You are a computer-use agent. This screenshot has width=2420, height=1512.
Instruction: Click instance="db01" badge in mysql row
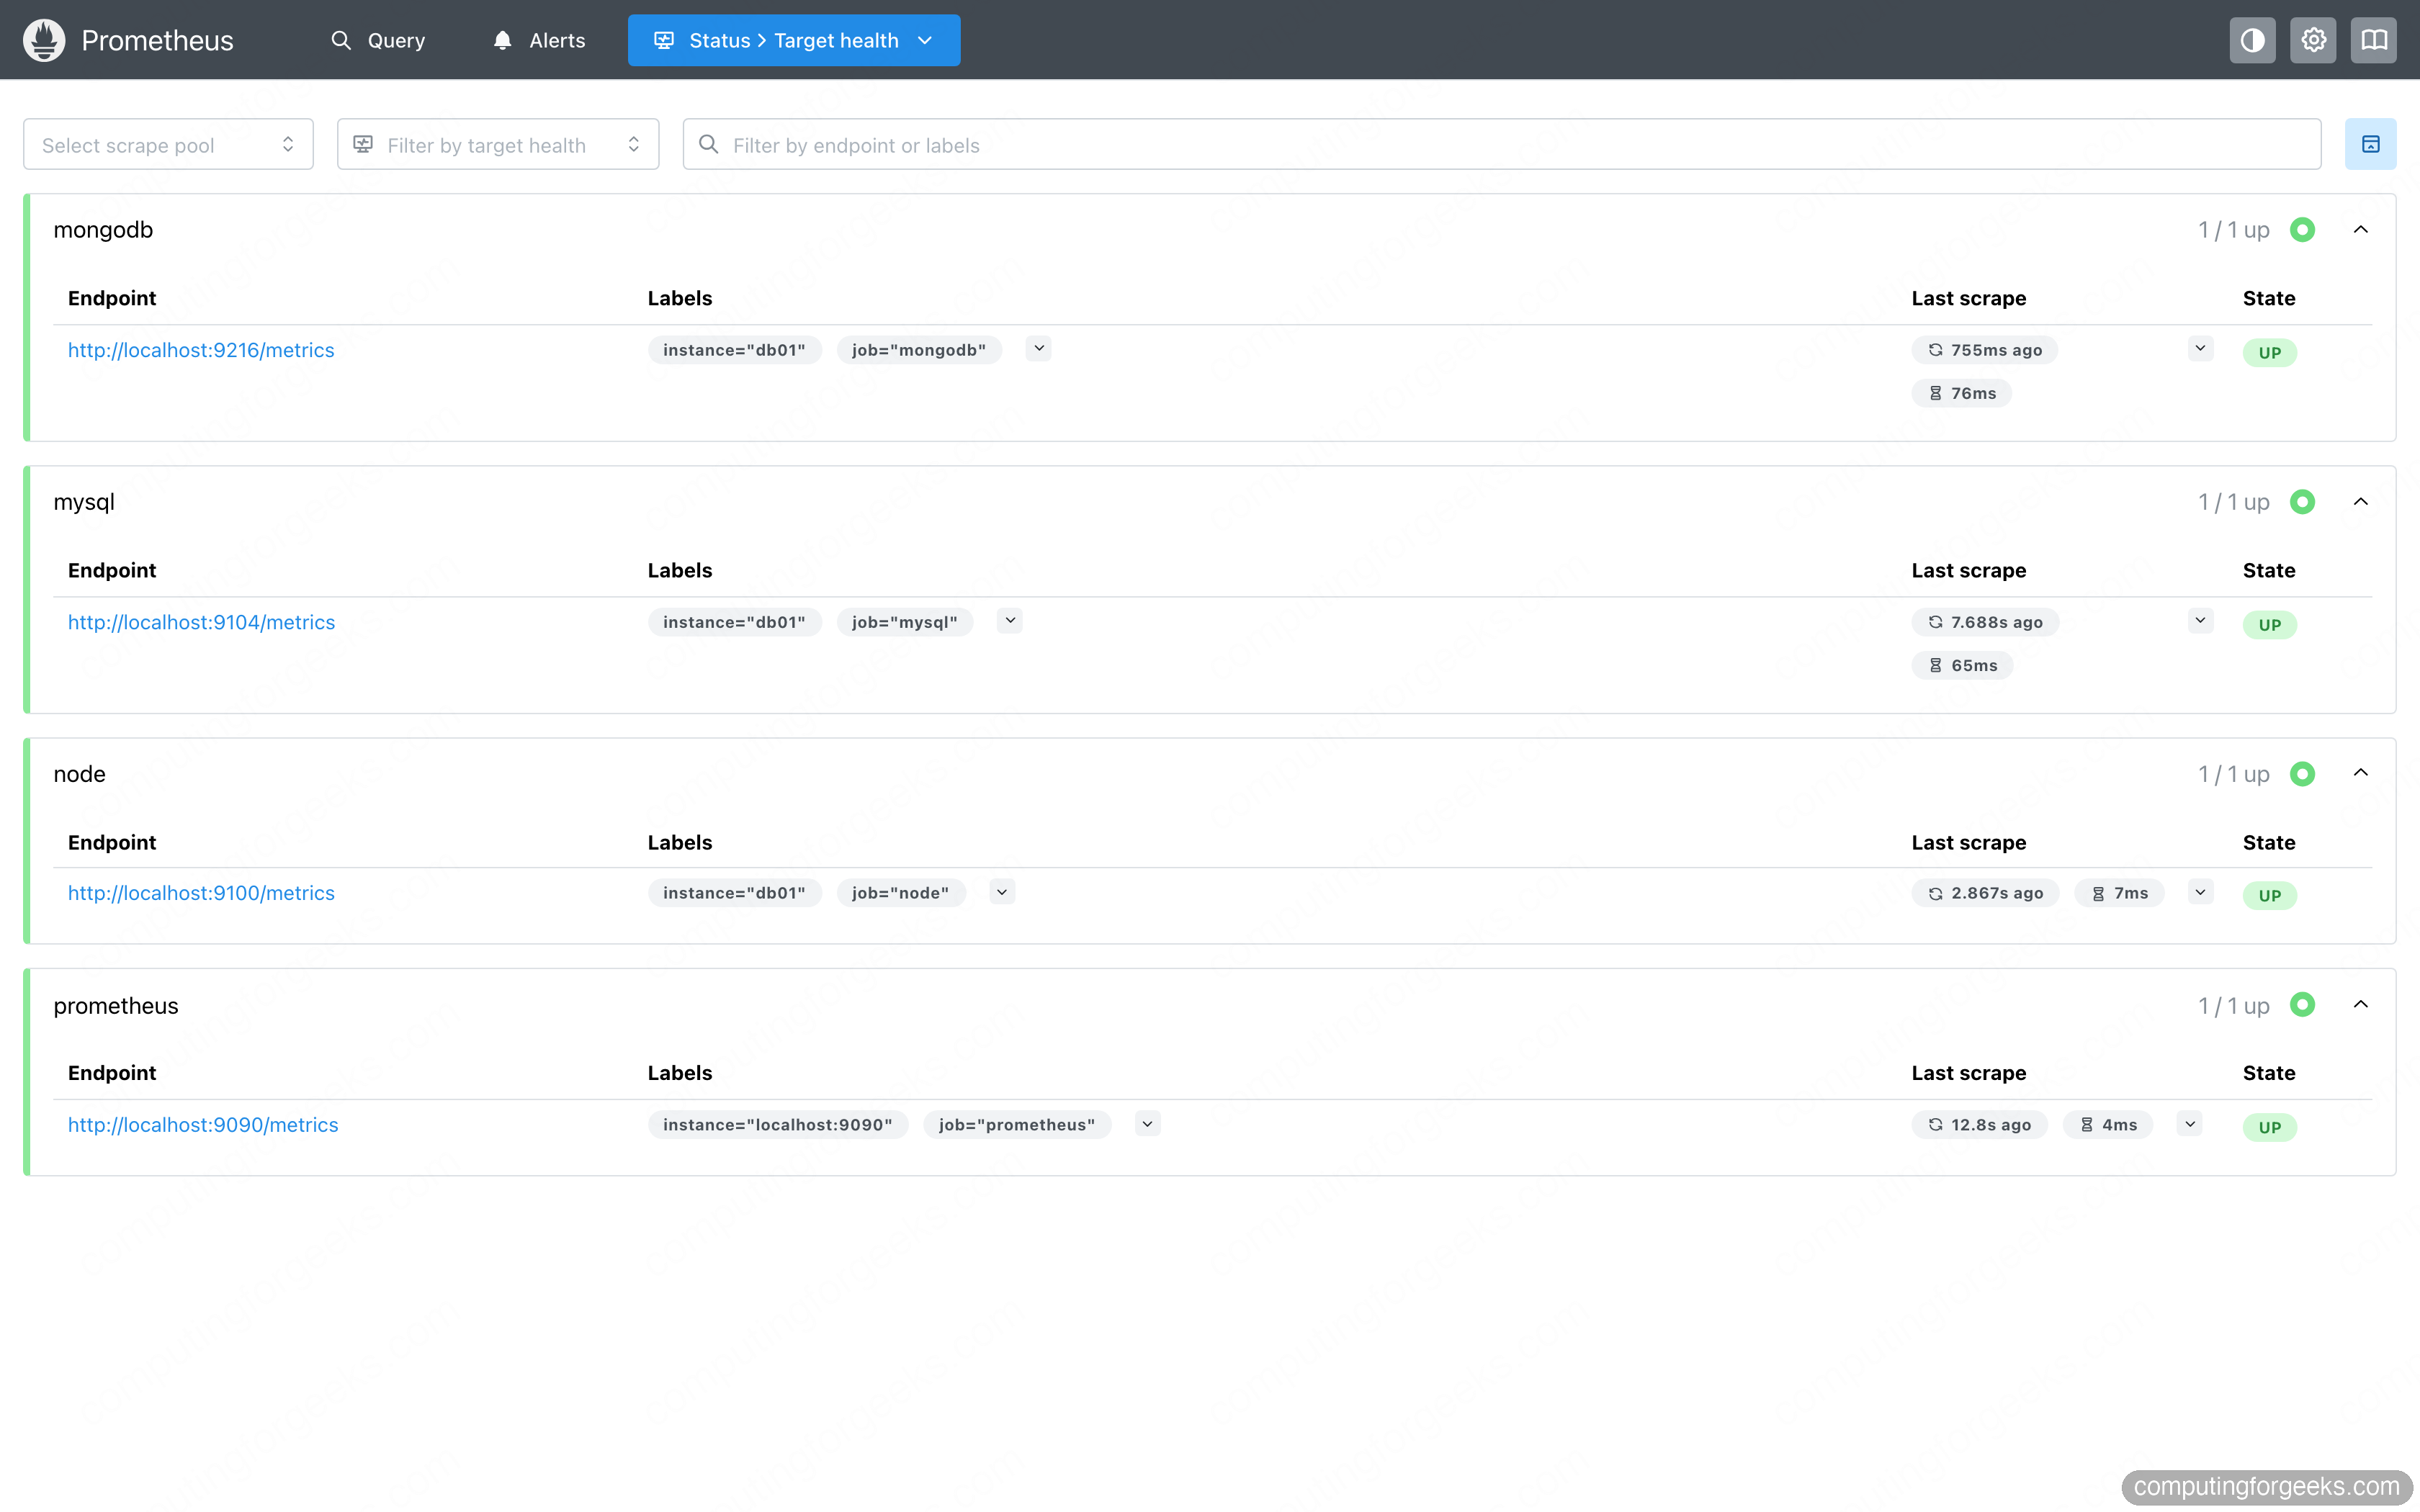pyautogui.click(x=734, y=622)
